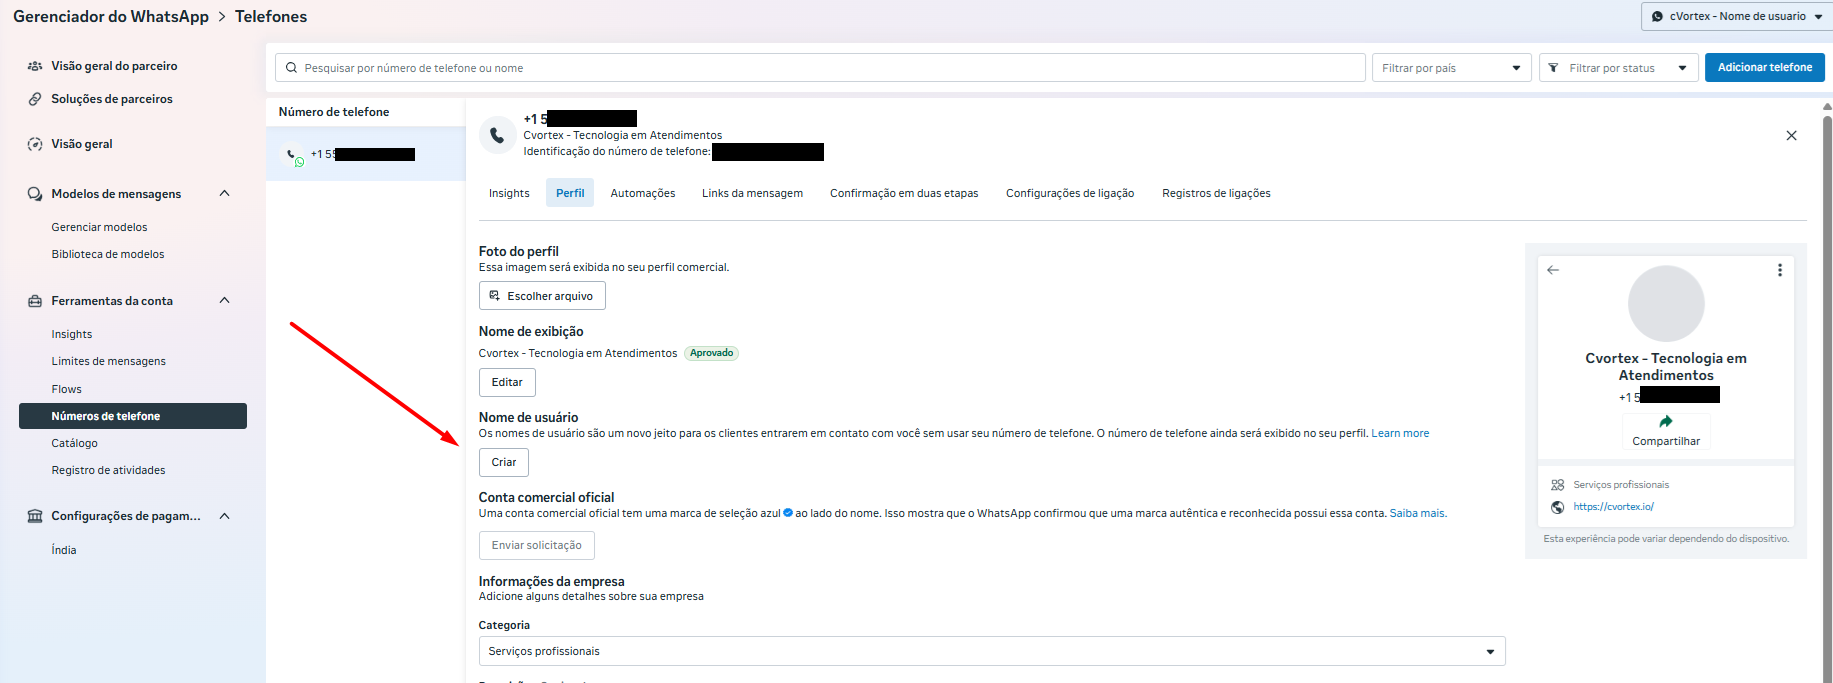Open Registros de ligações tab

click(x=1216, y=193)
